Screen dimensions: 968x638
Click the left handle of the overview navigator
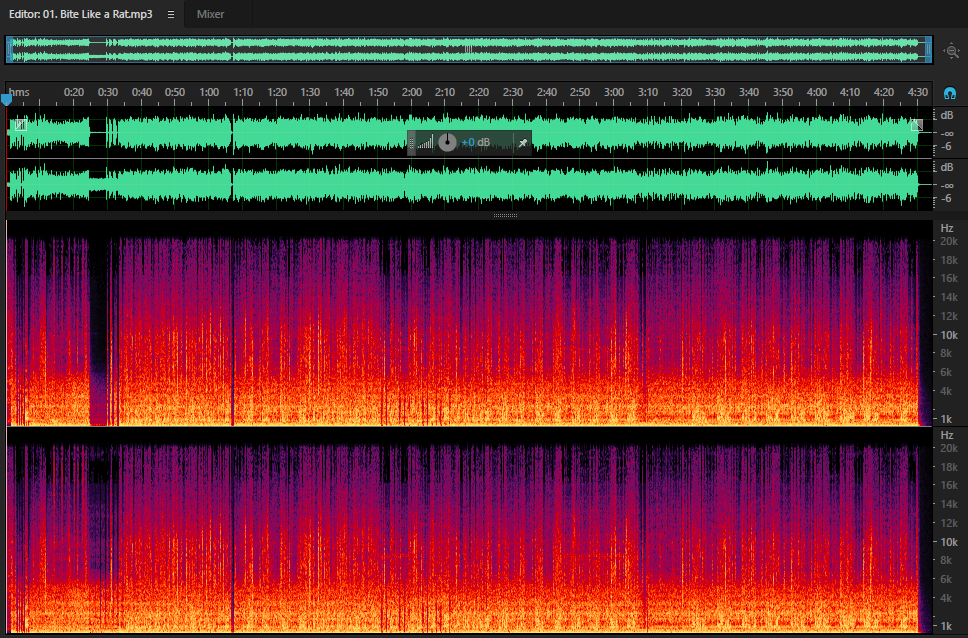click(x=9, y=49)
